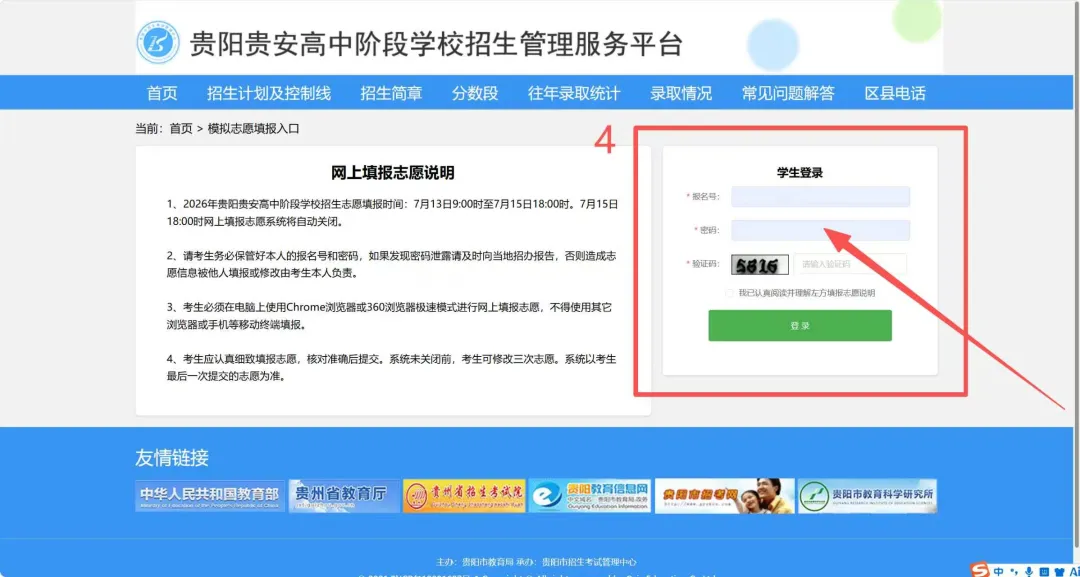The height and width of the screenshot is (577, 1080).
Task: Click the 网上填报志愿说明 heading
Action: click(393, 173)
